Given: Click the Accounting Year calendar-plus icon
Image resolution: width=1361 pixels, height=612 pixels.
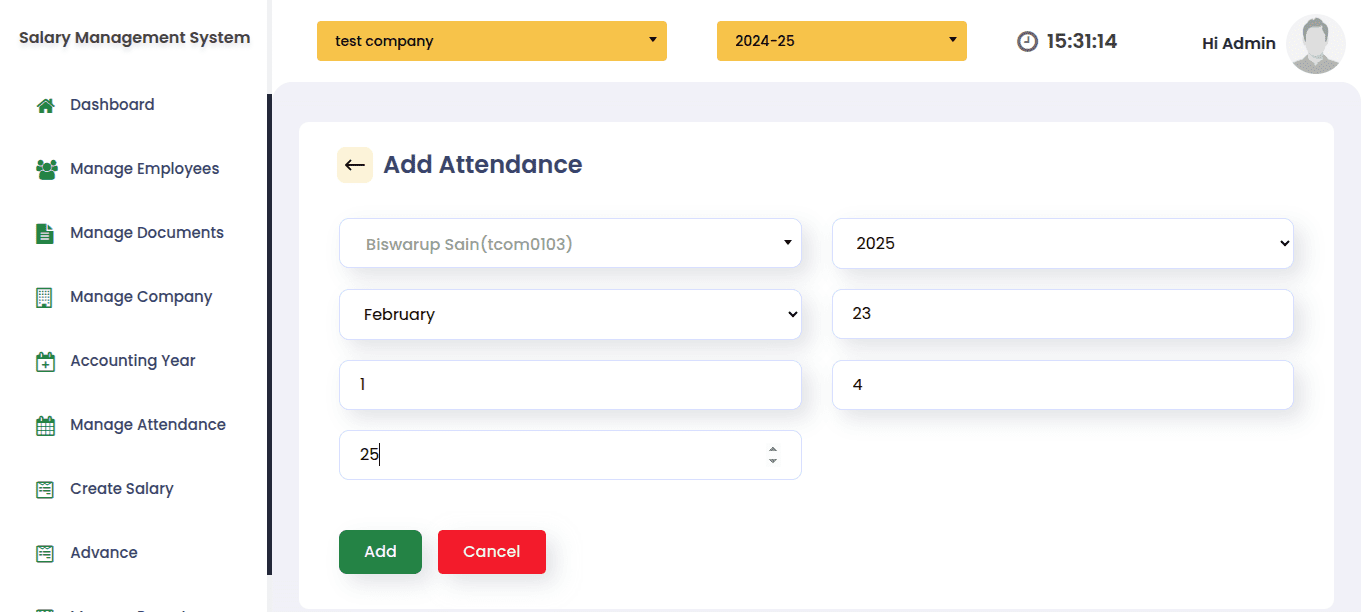Looking at the screenshot, I should pyautogui.click(x=45, y=362).
